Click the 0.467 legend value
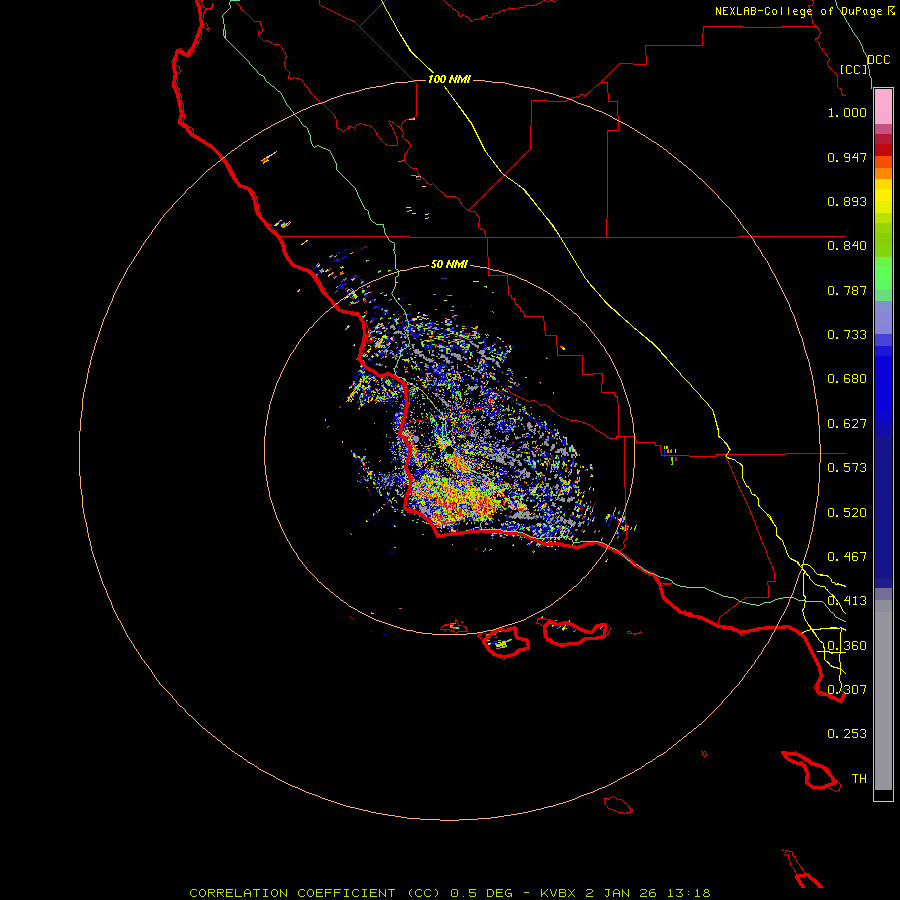 tap(847, 557)
